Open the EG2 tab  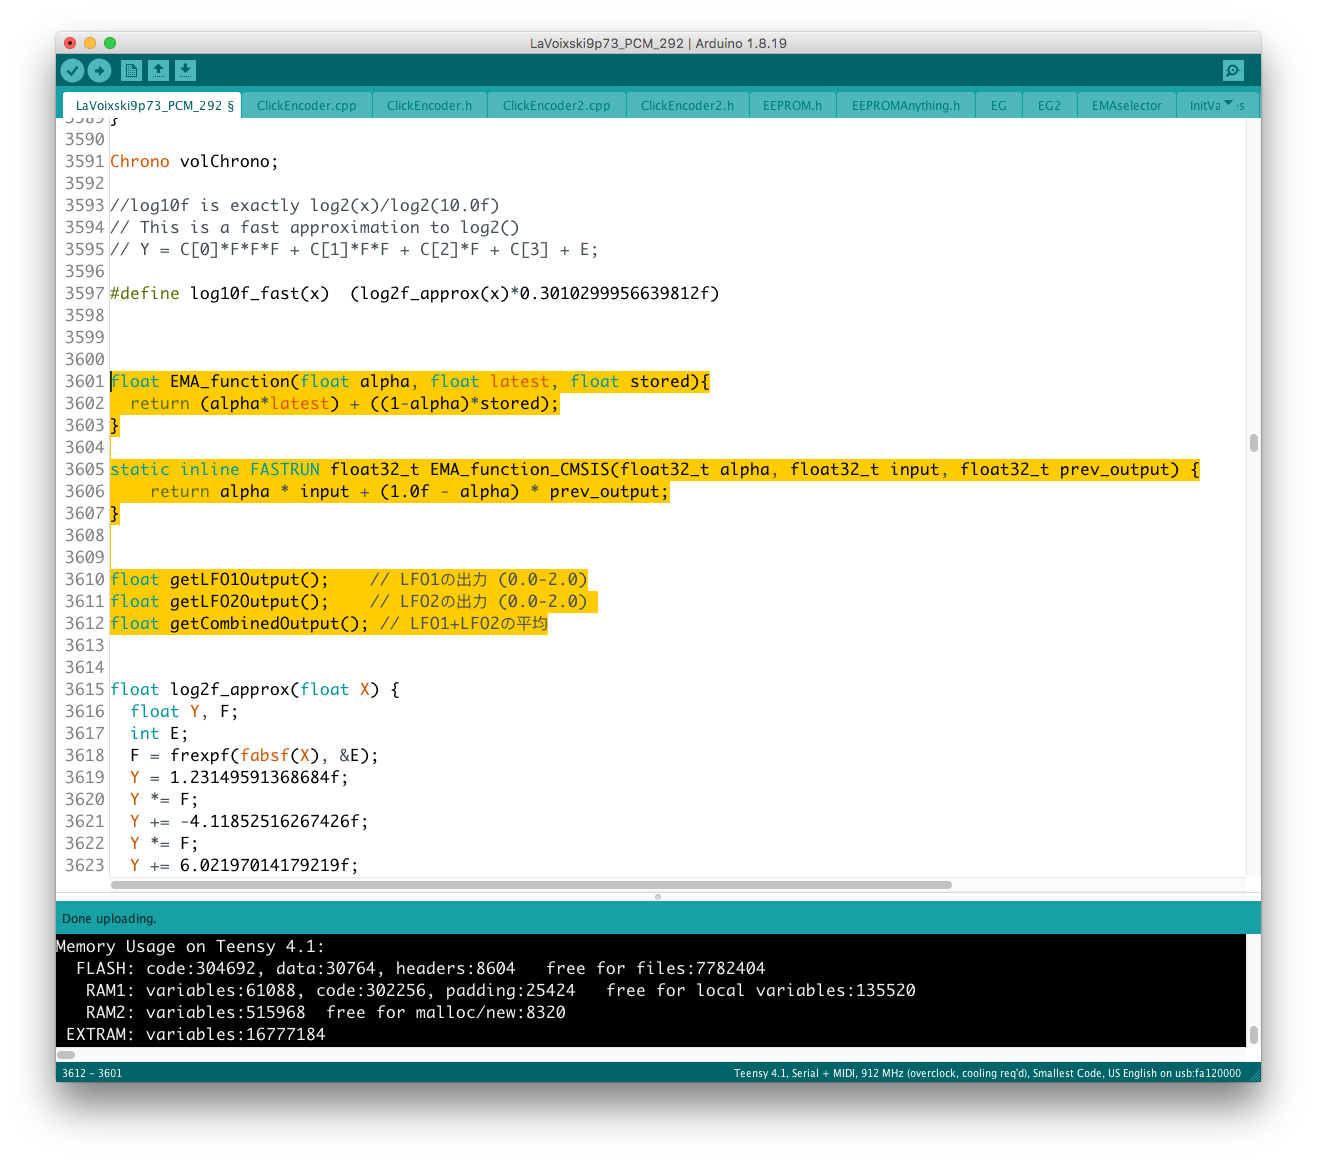[1049, 106]
